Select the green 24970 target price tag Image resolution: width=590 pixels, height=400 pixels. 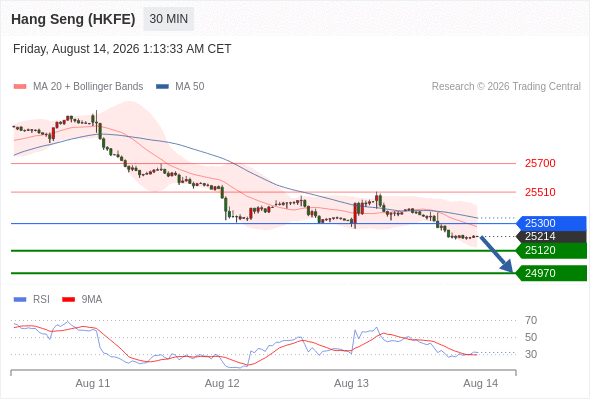click(x=551, y=273)
